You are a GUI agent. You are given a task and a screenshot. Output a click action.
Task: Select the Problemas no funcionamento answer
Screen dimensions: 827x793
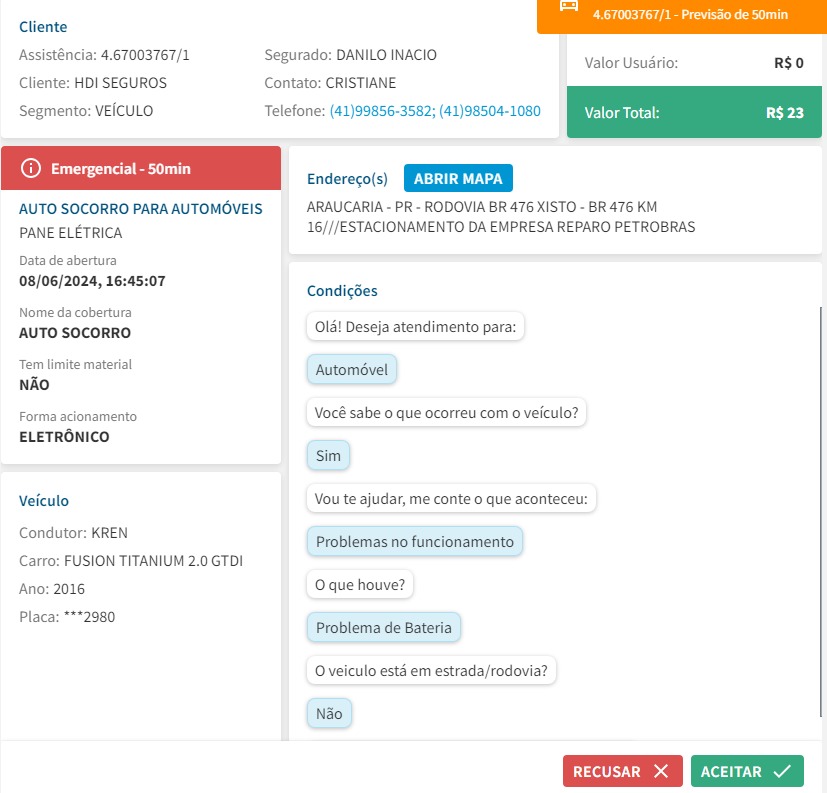[414, 542]
